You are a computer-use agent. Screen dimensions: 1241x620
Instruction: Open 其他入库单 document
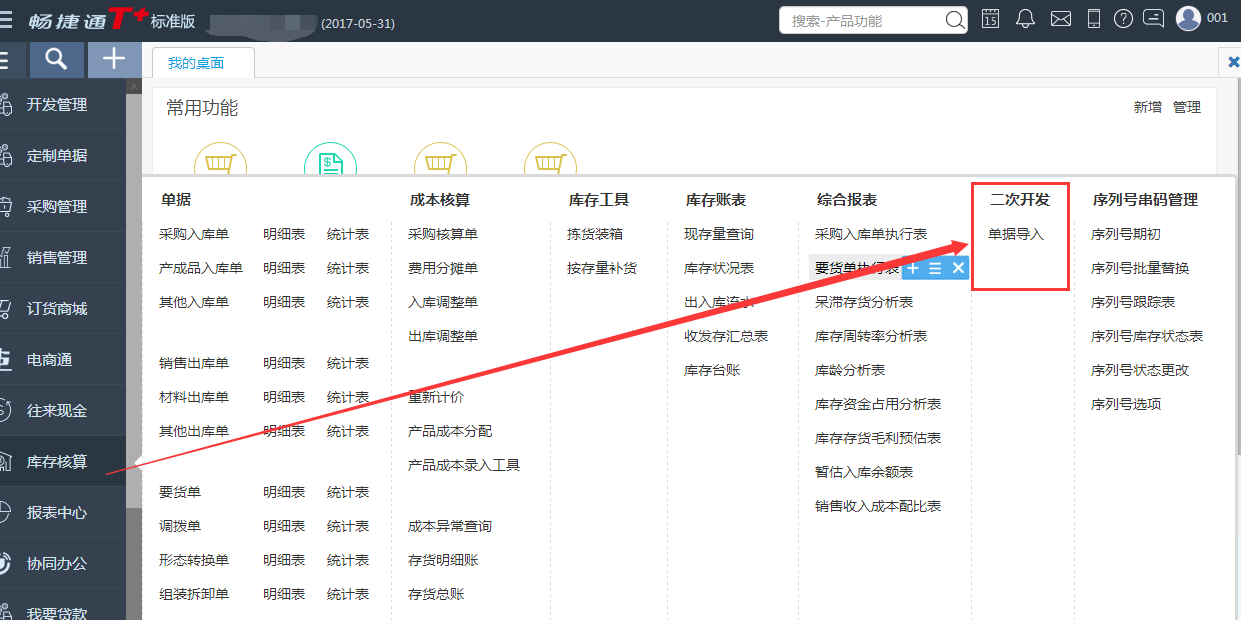tap(194, 302)
